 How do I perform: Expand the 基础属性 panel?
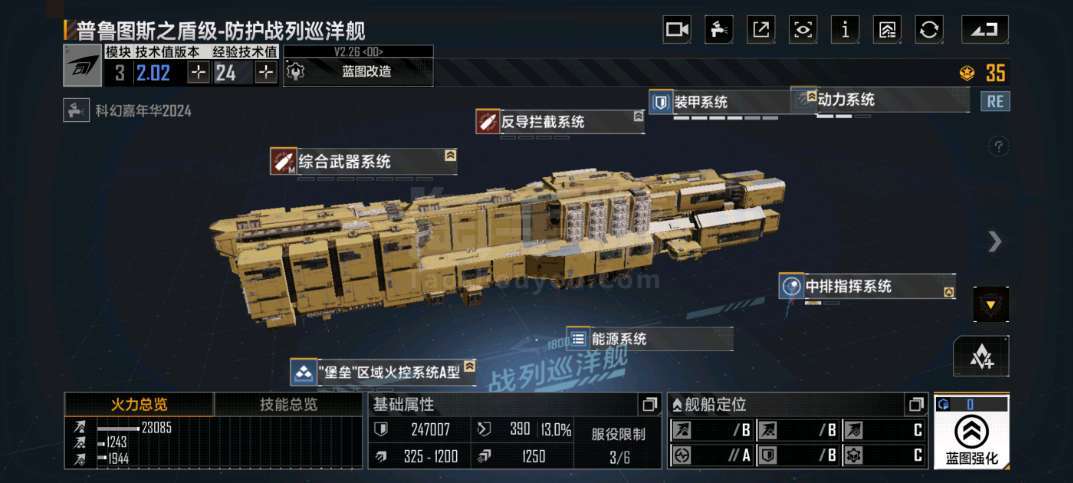point(649,405)
